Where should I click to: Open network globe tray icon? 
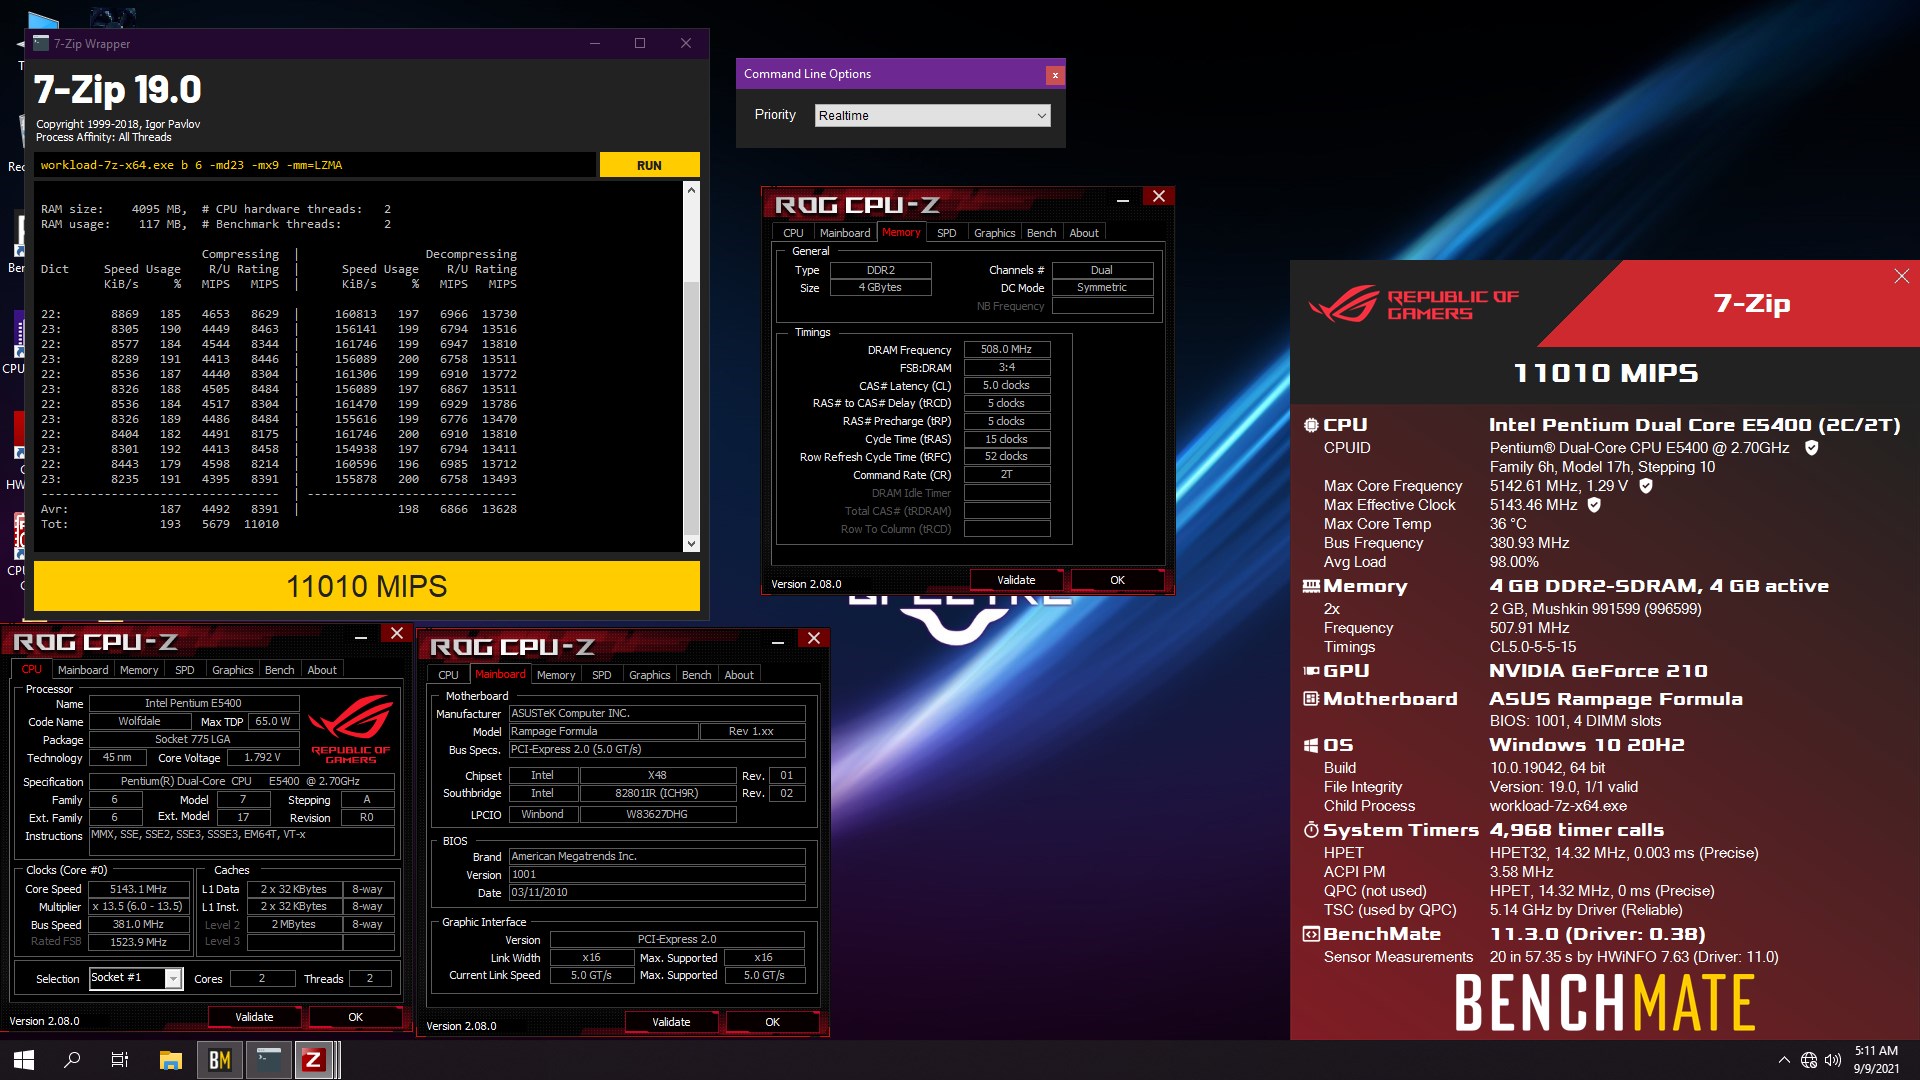click(1809, 1060)
